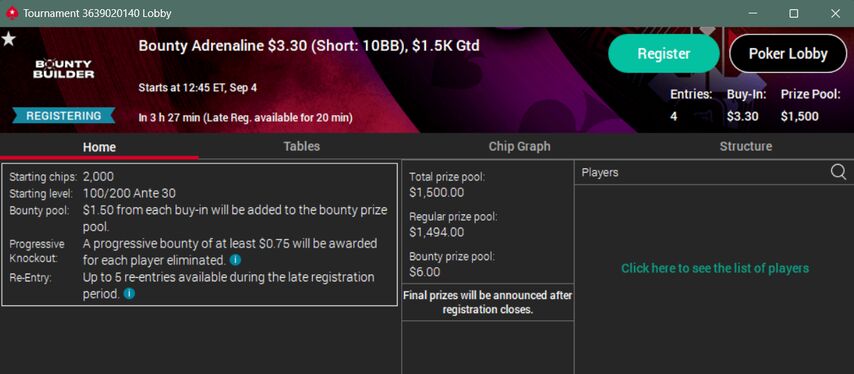Click the PokerStars spade logo in title bar
Viewport: 854px width, 374px height.
[11, 13]
